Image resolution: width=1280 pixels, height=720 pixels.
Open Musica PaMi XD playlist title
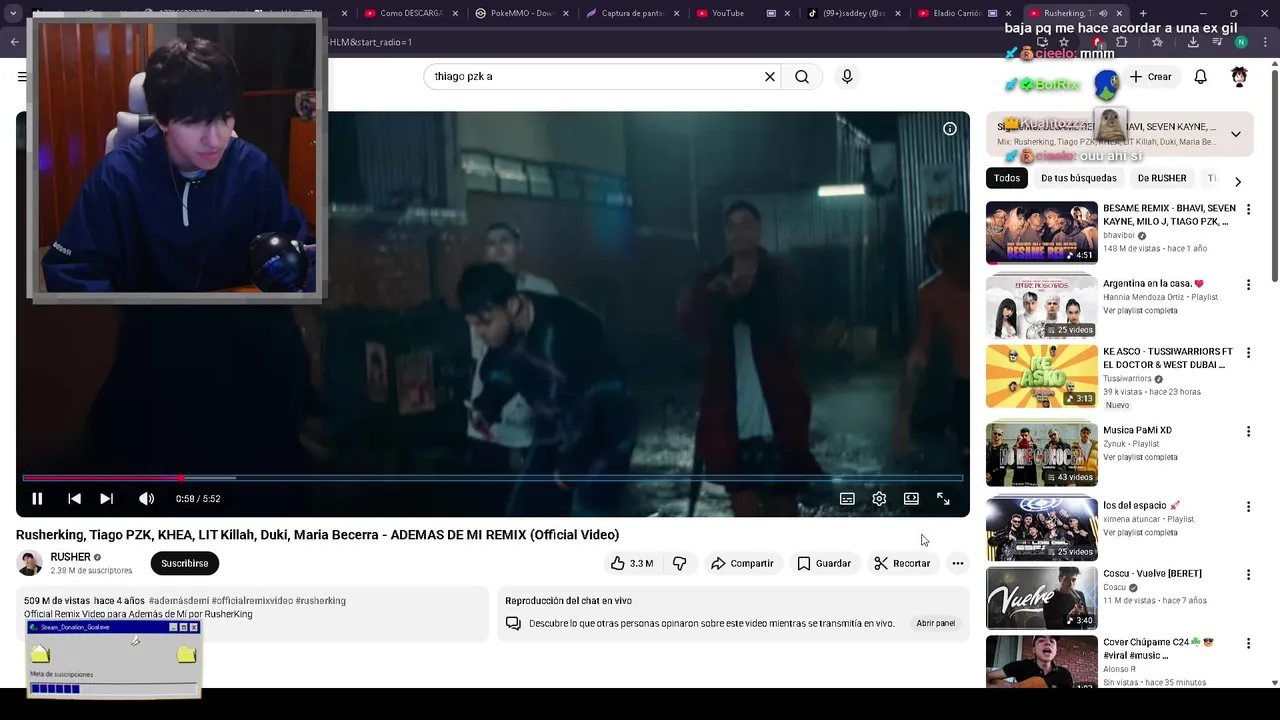click(x=1137, y=430)
